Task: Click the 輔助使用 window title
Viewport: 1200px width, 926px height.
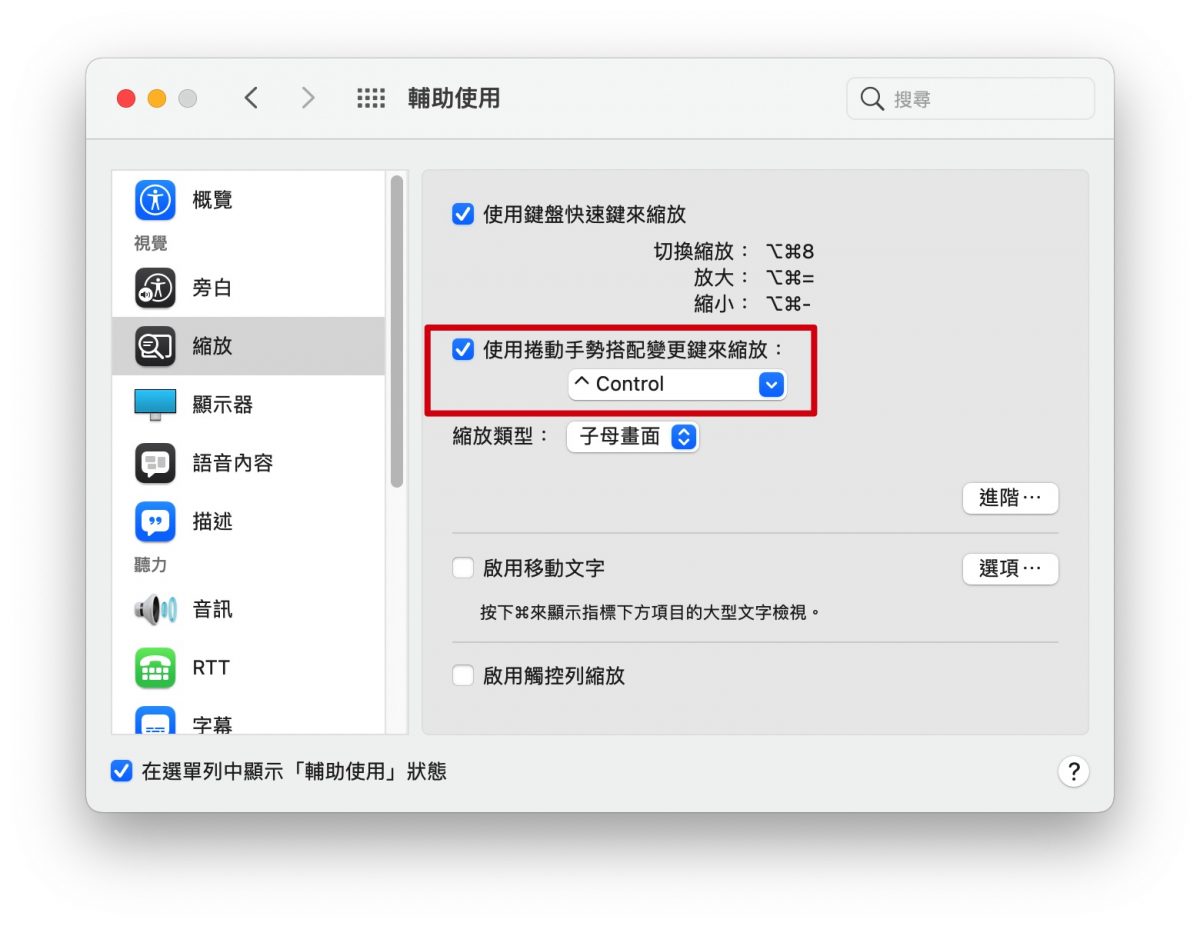Action: tap(454, 98)
